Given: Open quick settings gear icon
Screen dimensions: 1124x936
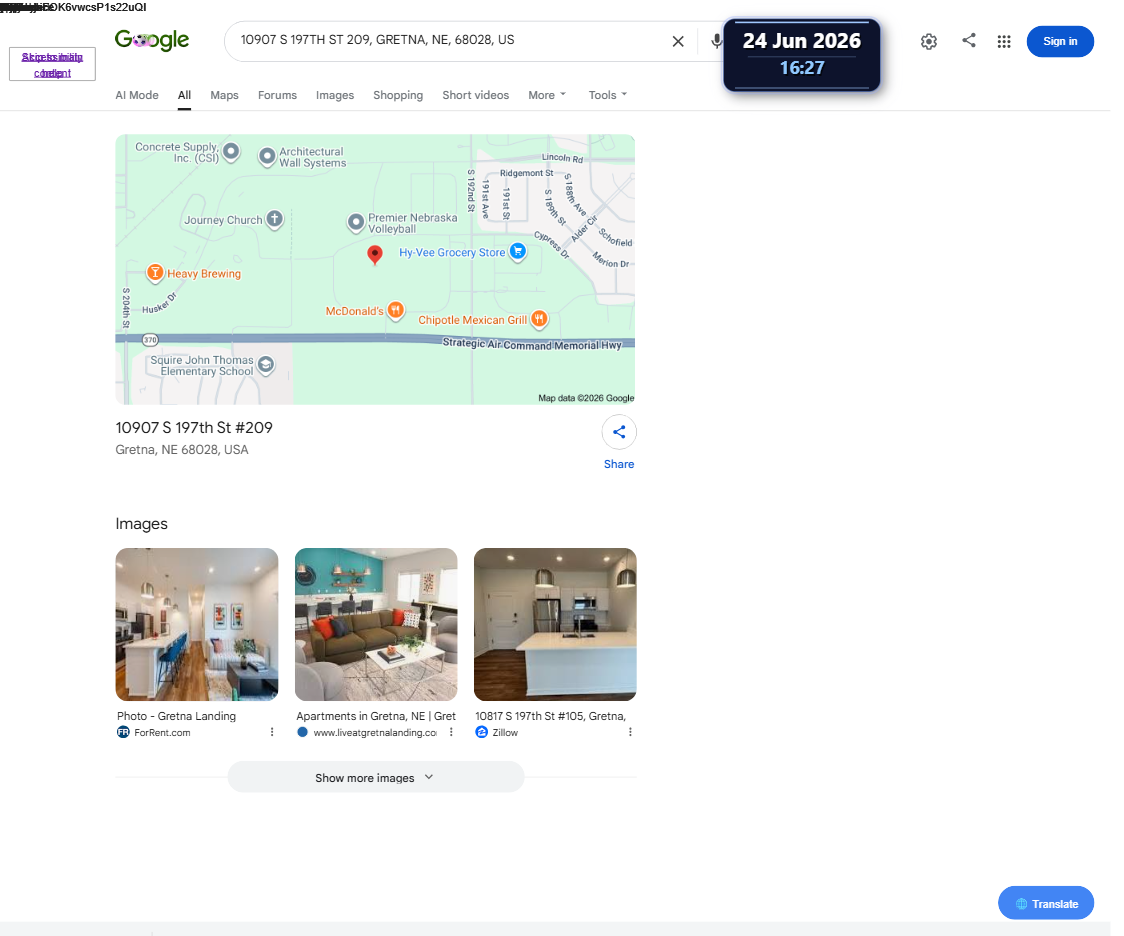Looking at the screenshot, I should (928, 42).
